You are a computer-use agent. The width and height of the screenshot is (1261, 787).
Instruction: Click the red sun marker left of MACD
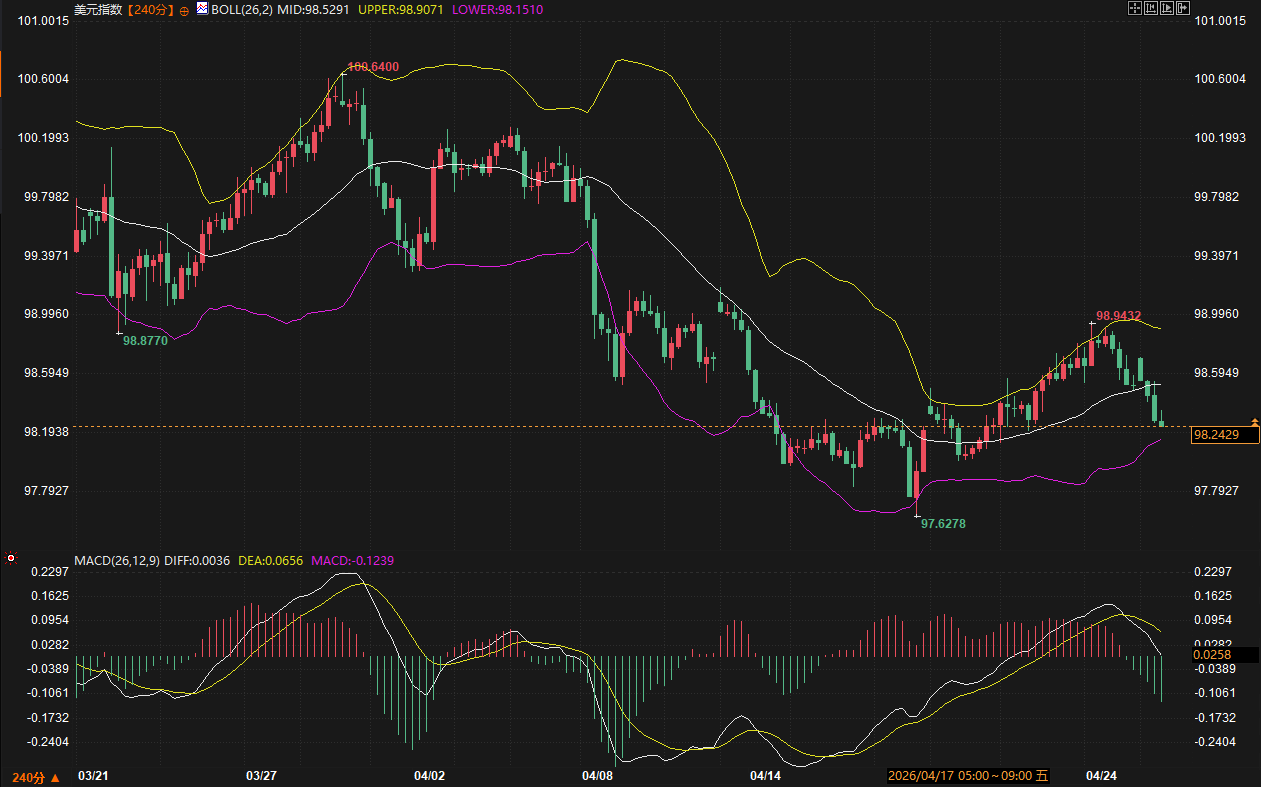point(11,557)
